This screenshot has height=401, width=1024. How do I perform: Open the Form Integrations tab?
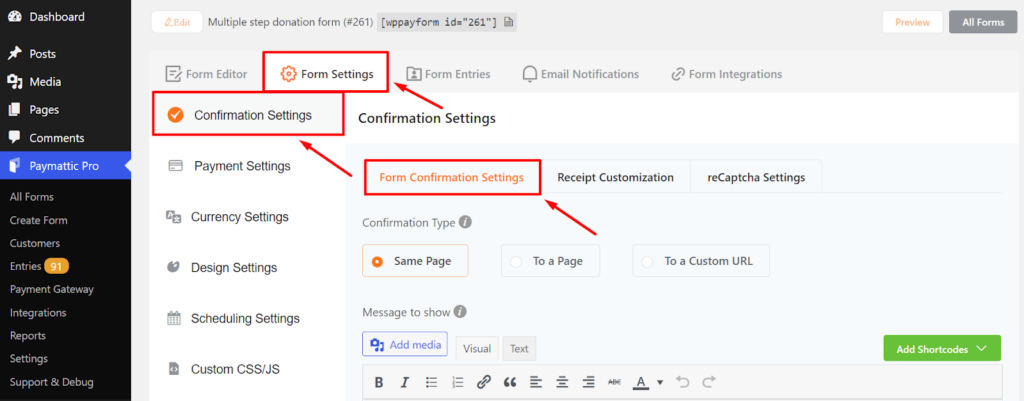pyautogui.click(x=726, y=74)
